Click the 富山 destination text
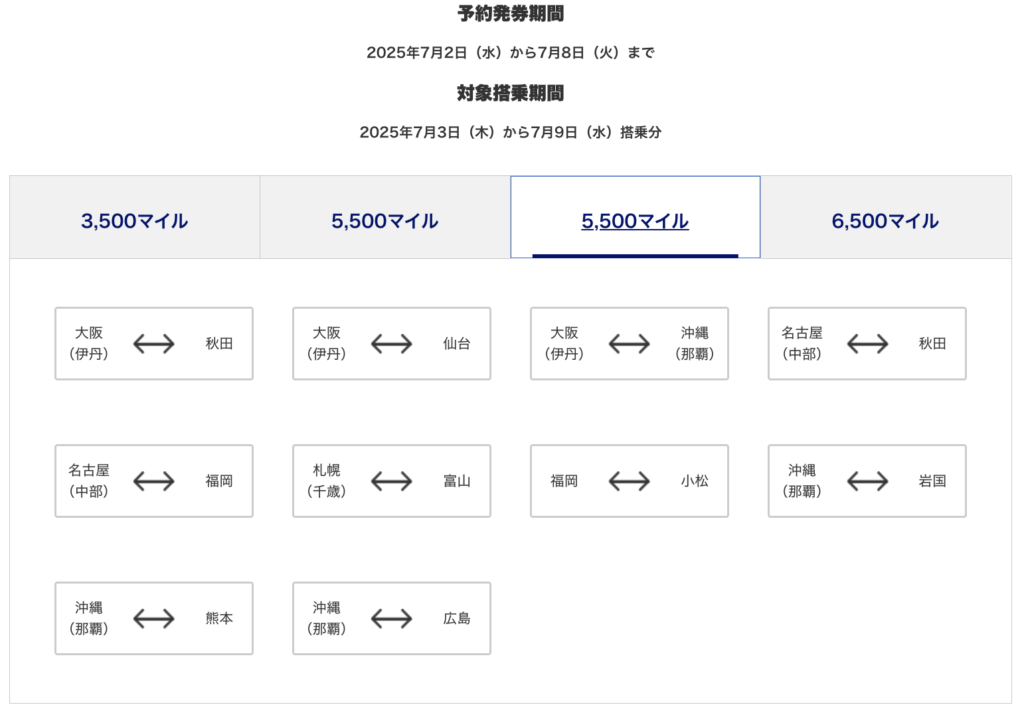This screenshot has width=1024, height=713. (457, 481)
